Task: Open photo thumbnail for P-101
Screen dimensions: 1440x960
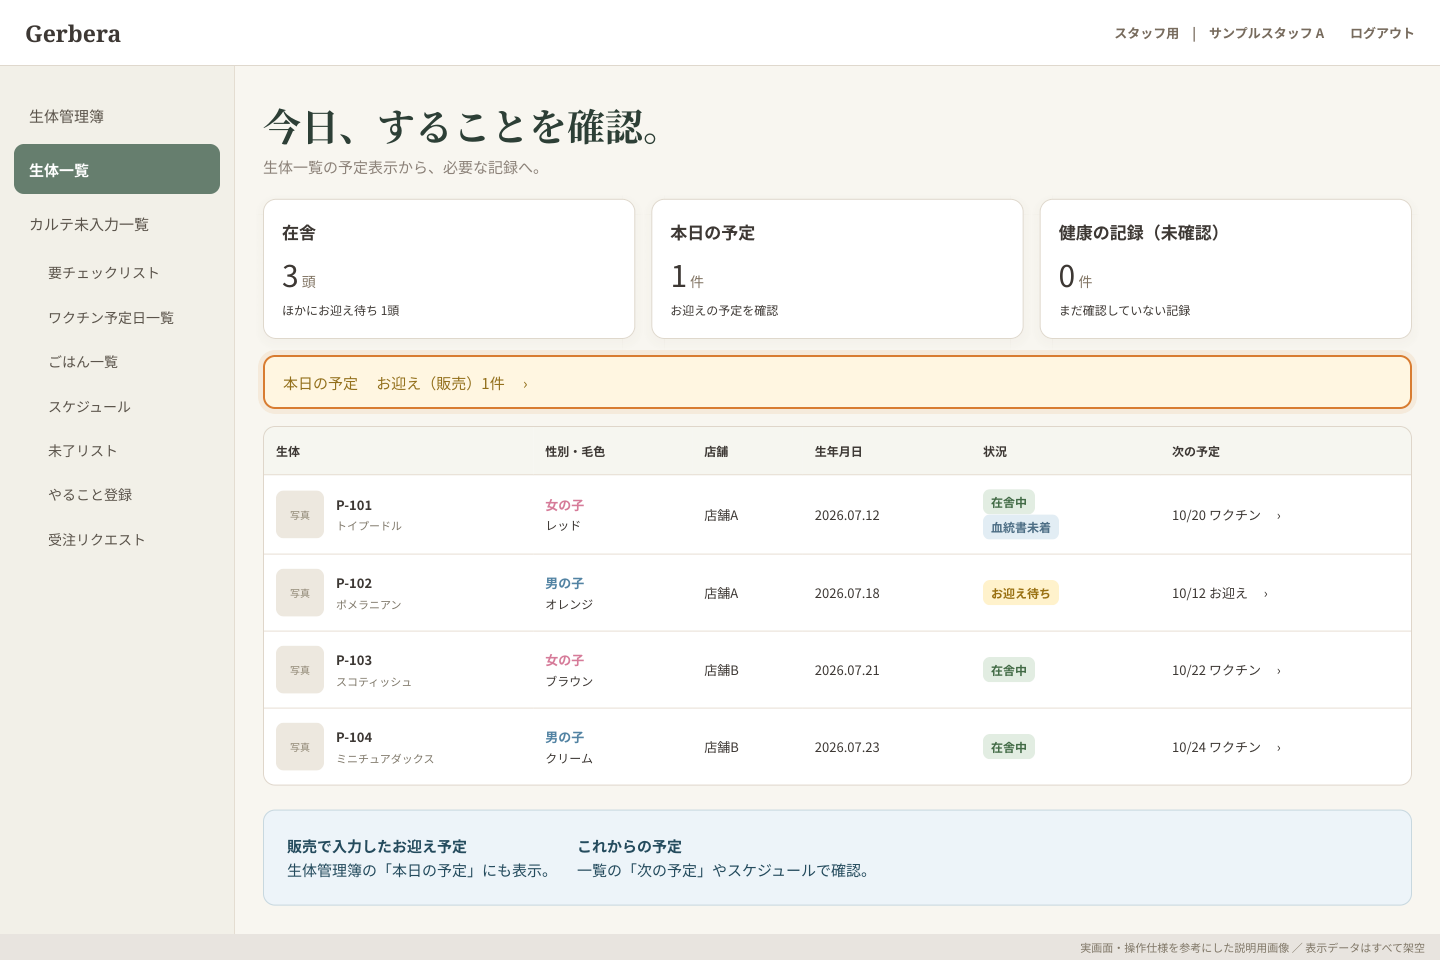Action: [x=300, y=515]
